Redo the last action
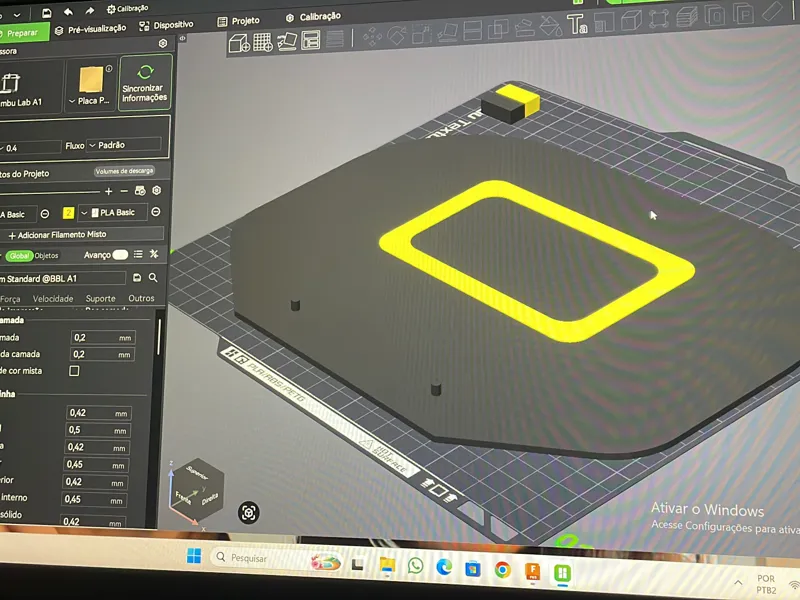The image size is (800, 600). [x=90, y=11]
